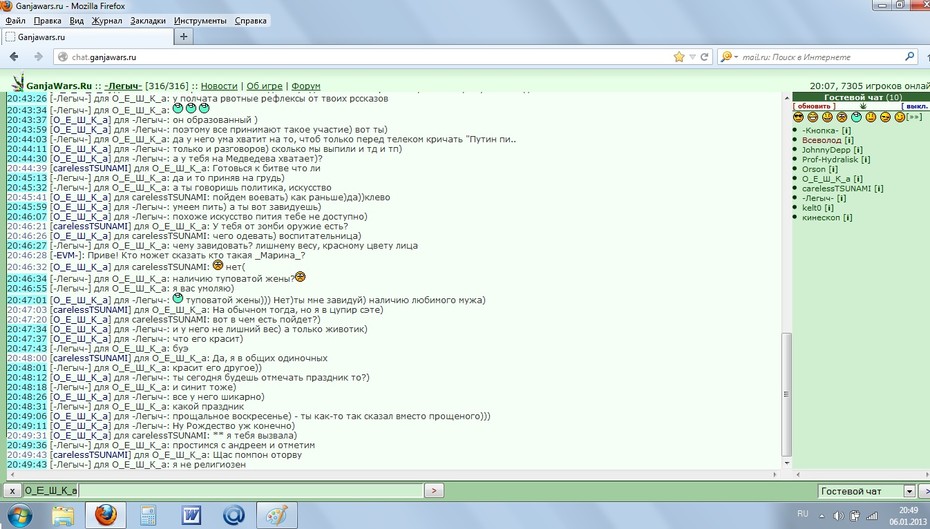
Task: Open the Инструменты menu
Action: click(200, 21)
